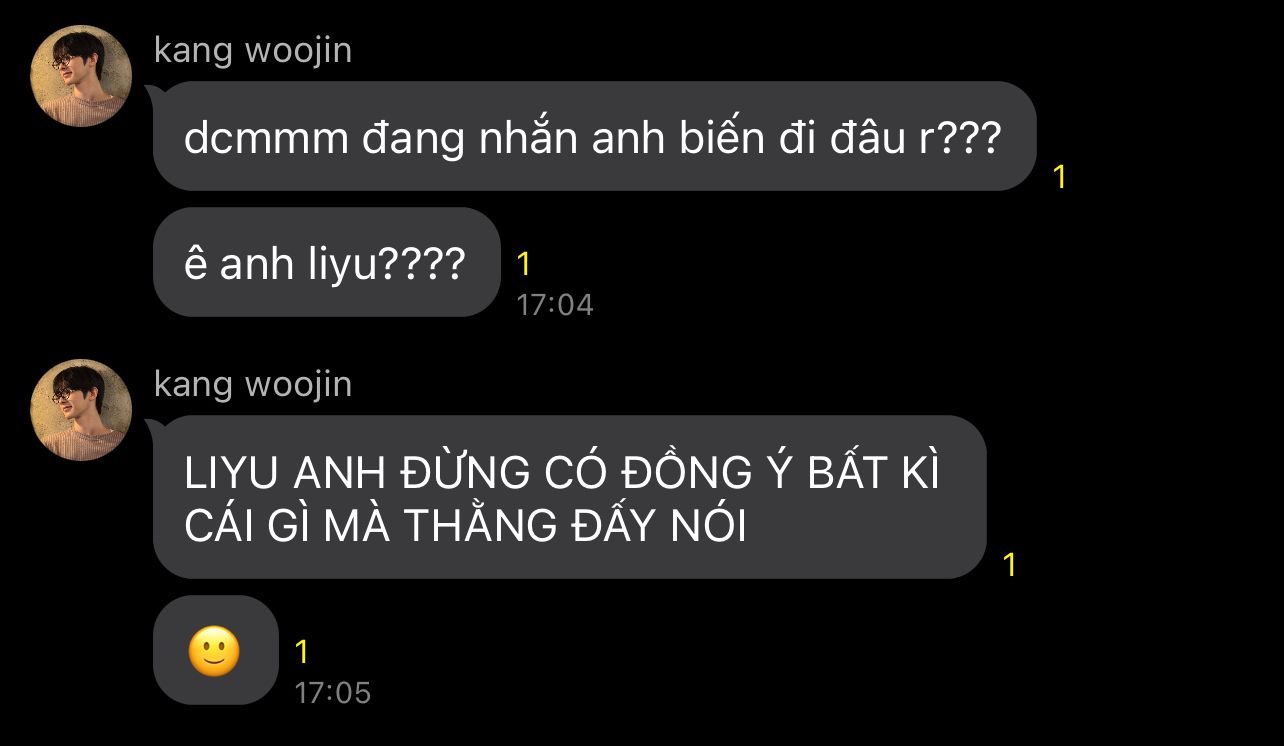The height and width of the screenshot is (746, 1284).
Task: Select the 'LIYU ANH ĐỪNG CÓ ĐỒNG Ý' message bubble
Action: [x=569, y=497]
